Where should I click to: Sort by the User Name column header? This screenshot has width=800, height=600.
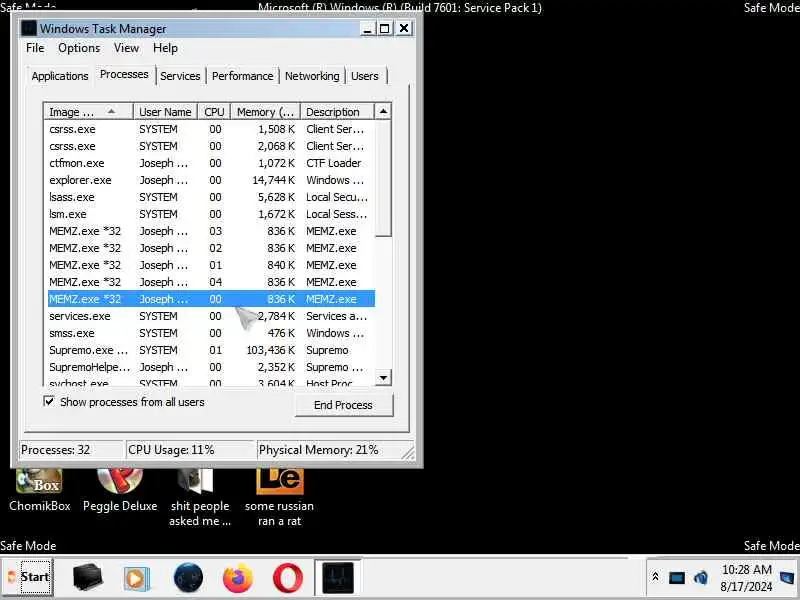click(x=165, y=112)
